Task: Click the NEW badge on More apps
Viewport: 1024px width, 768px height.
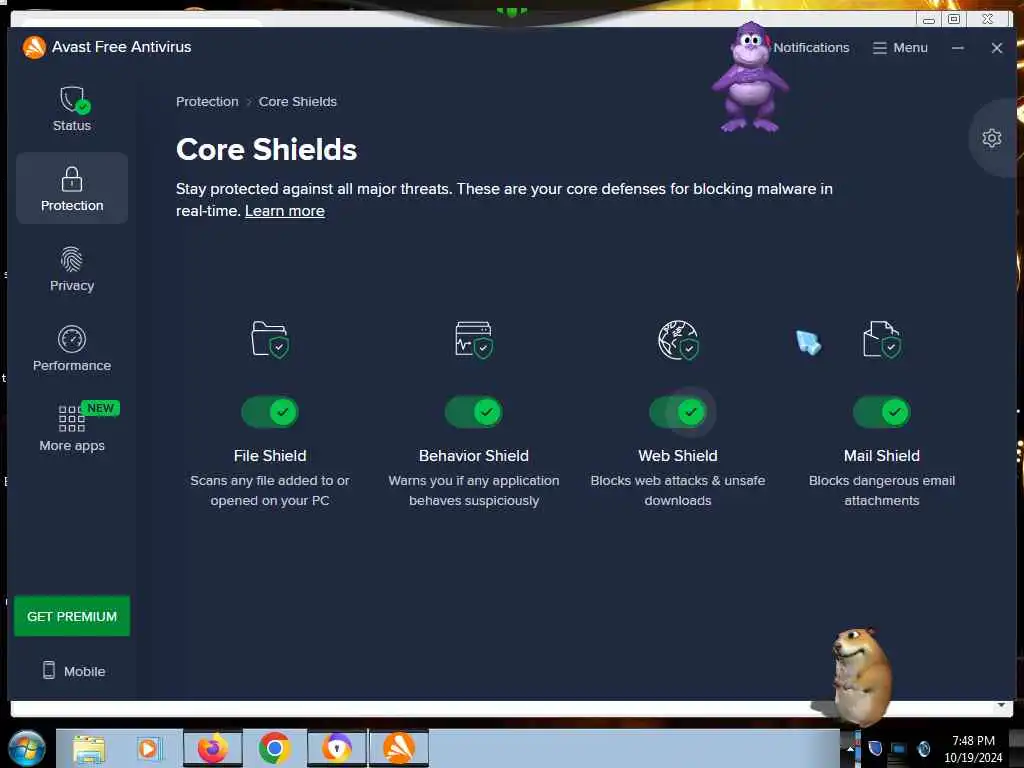Action: [101, 408]
